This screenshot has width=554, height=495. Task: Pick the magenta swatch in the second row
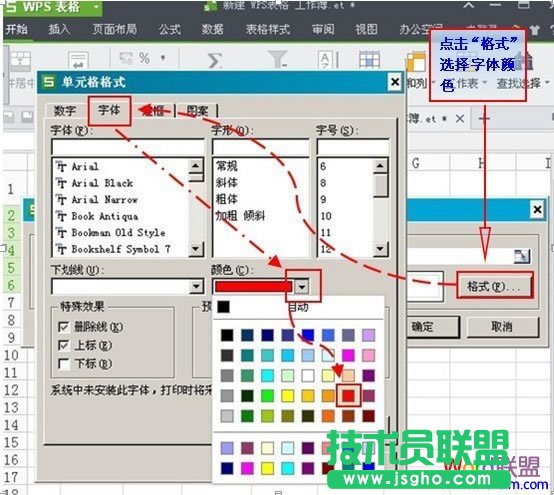[x=348, y=355]
